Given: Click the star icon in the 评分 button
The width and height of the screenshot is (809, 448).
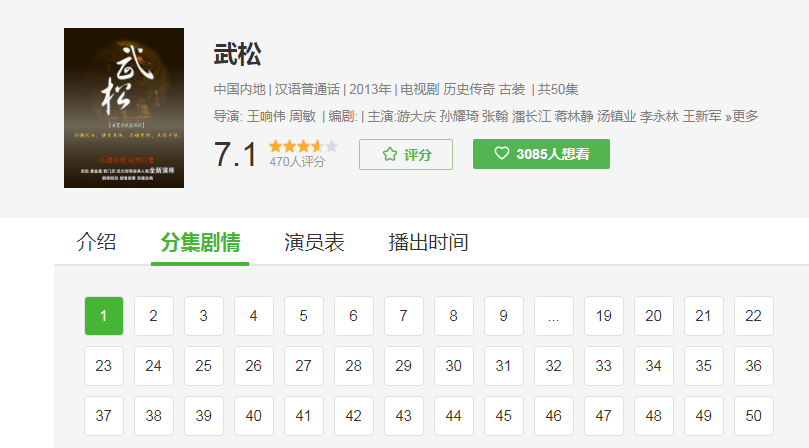Looking at the screenshot, I should click(x=390, y=154).
